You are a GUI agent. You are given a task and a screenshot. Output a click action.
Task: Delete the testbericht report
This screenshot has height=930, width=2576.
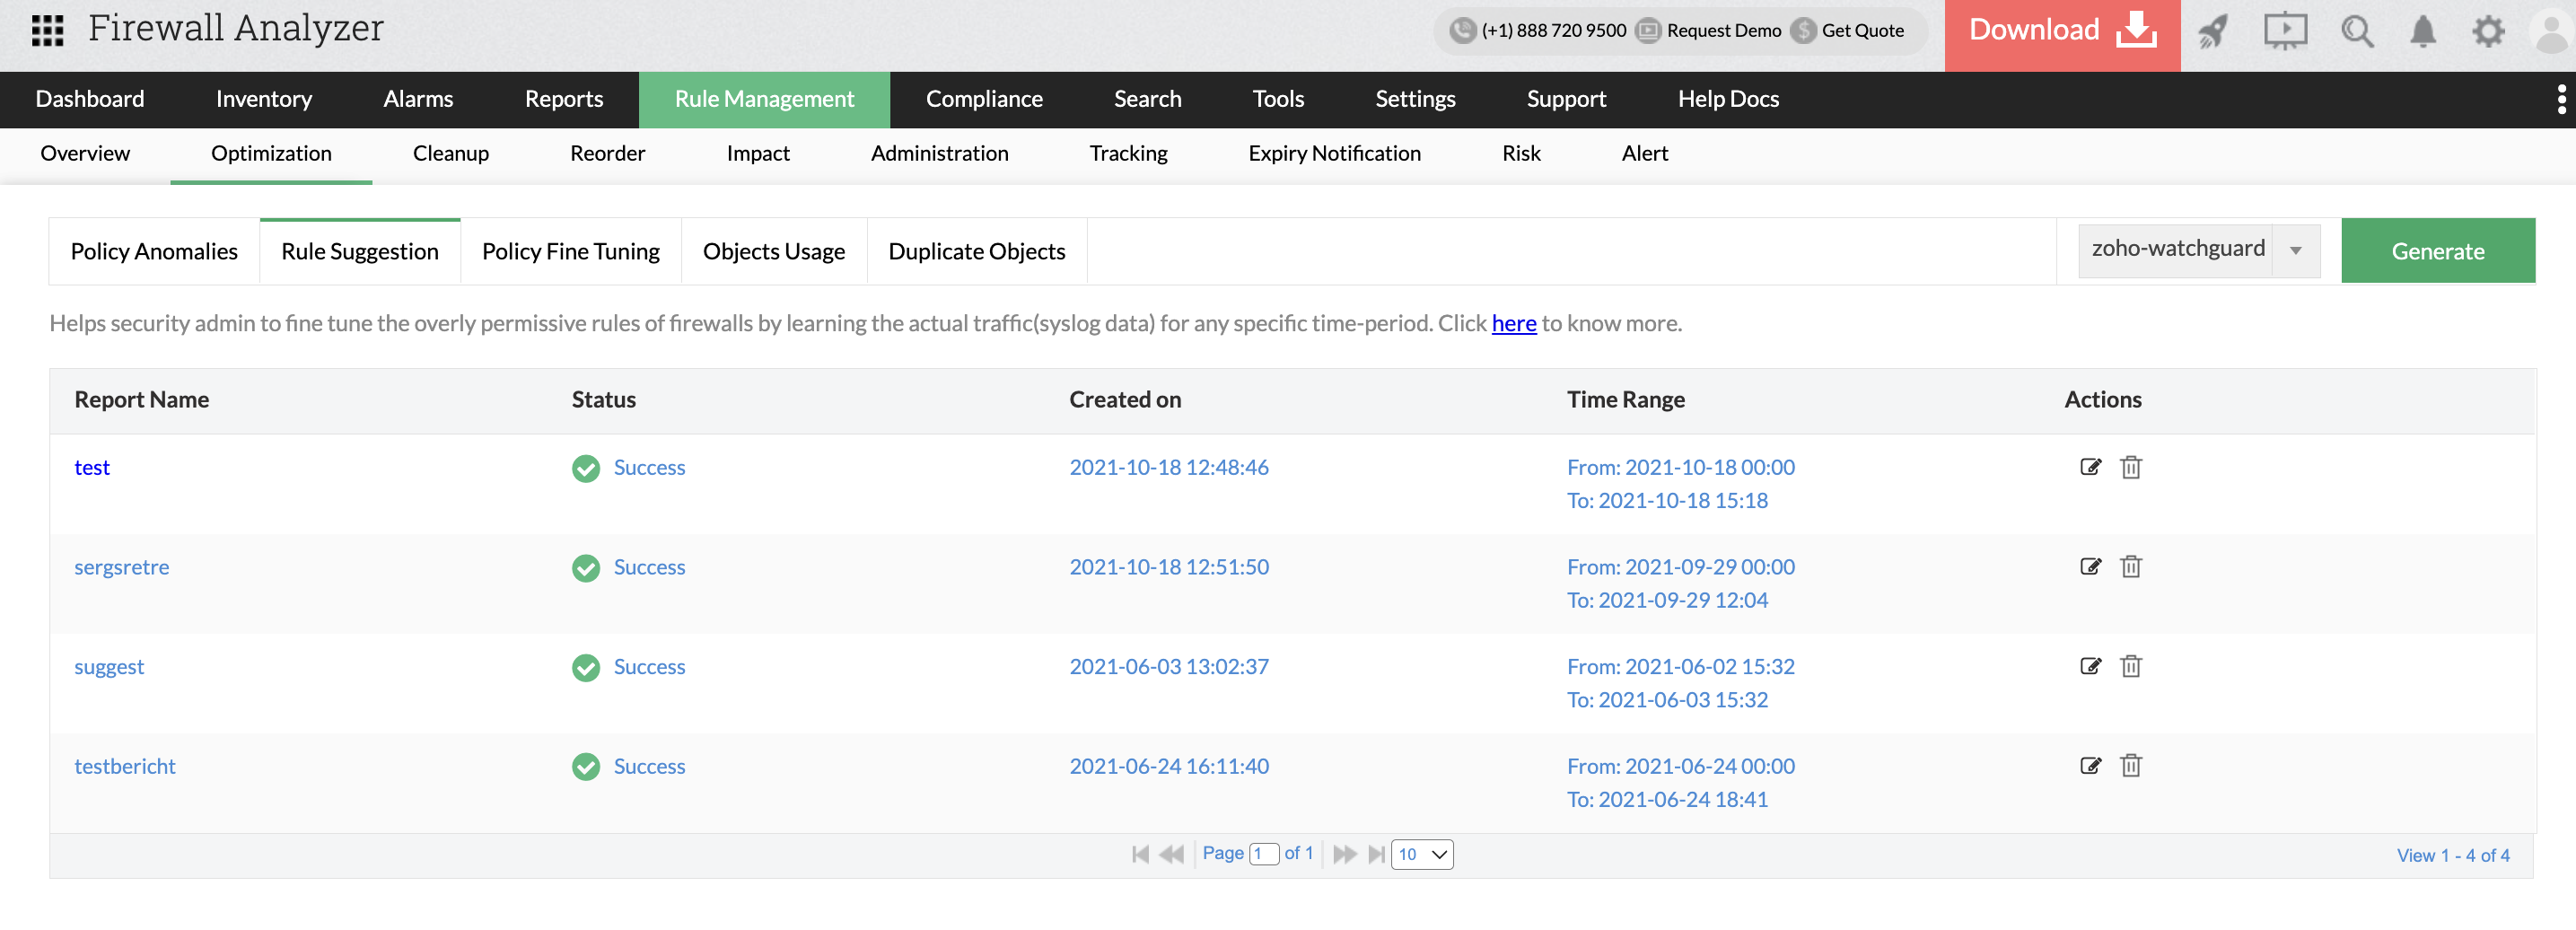pos(2131,765)
